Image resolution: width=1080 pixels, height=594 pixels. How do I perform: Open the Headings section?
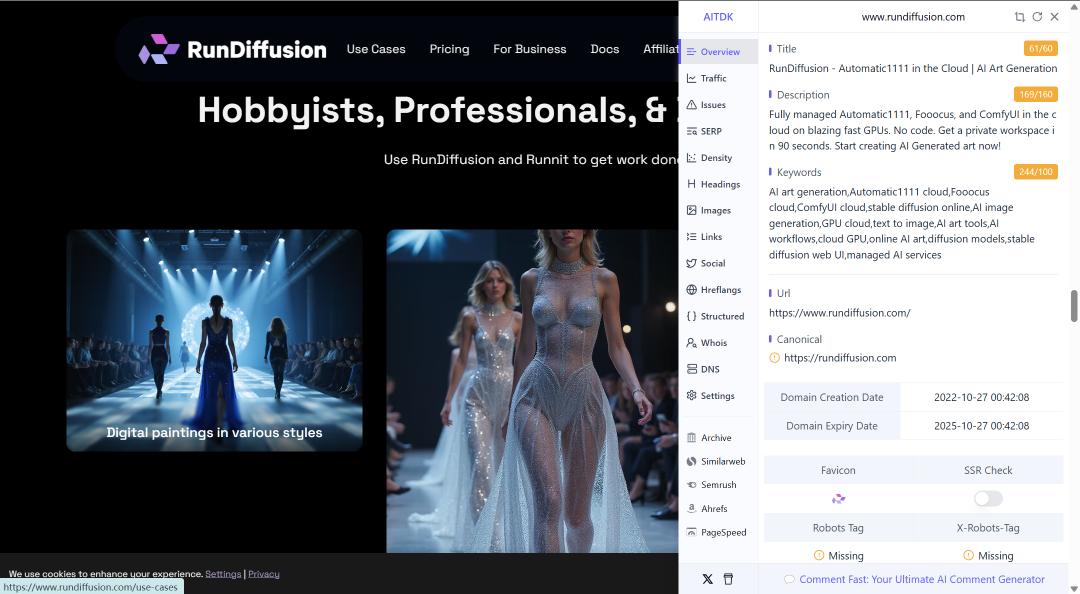point(718,184)
